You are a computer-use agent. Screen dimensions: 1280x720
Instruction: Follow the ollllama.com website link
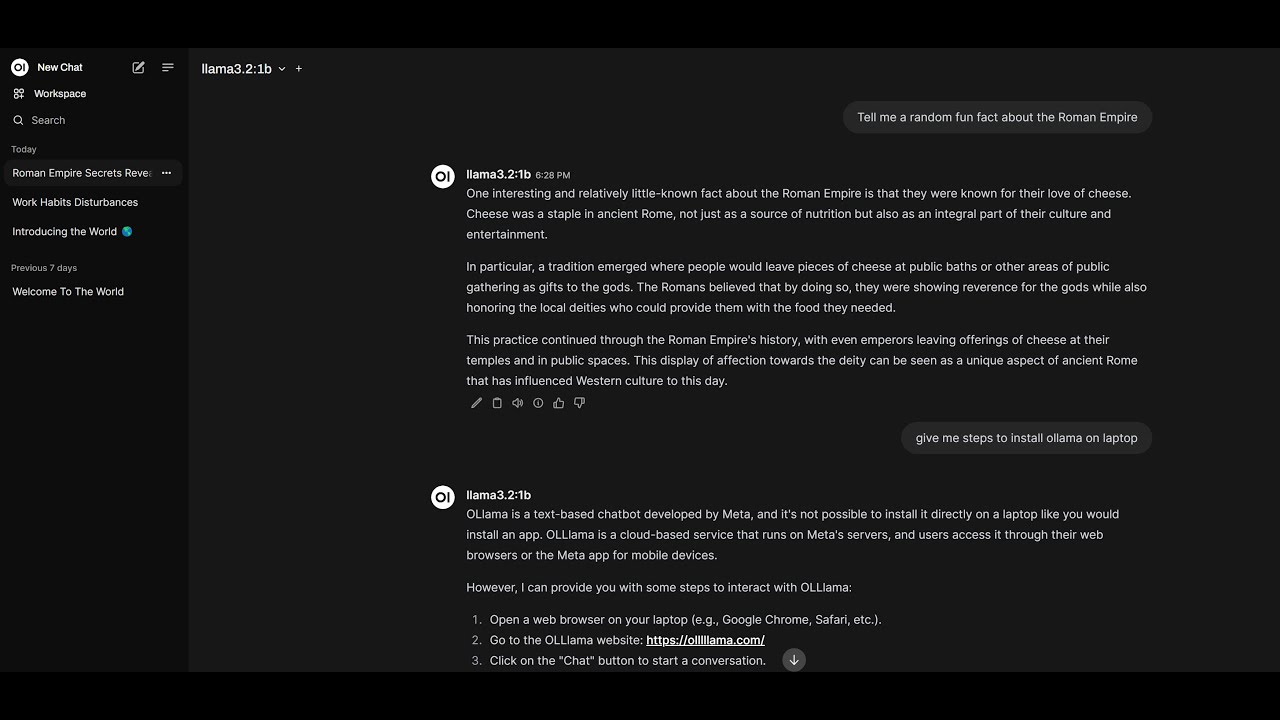(705, 640)
